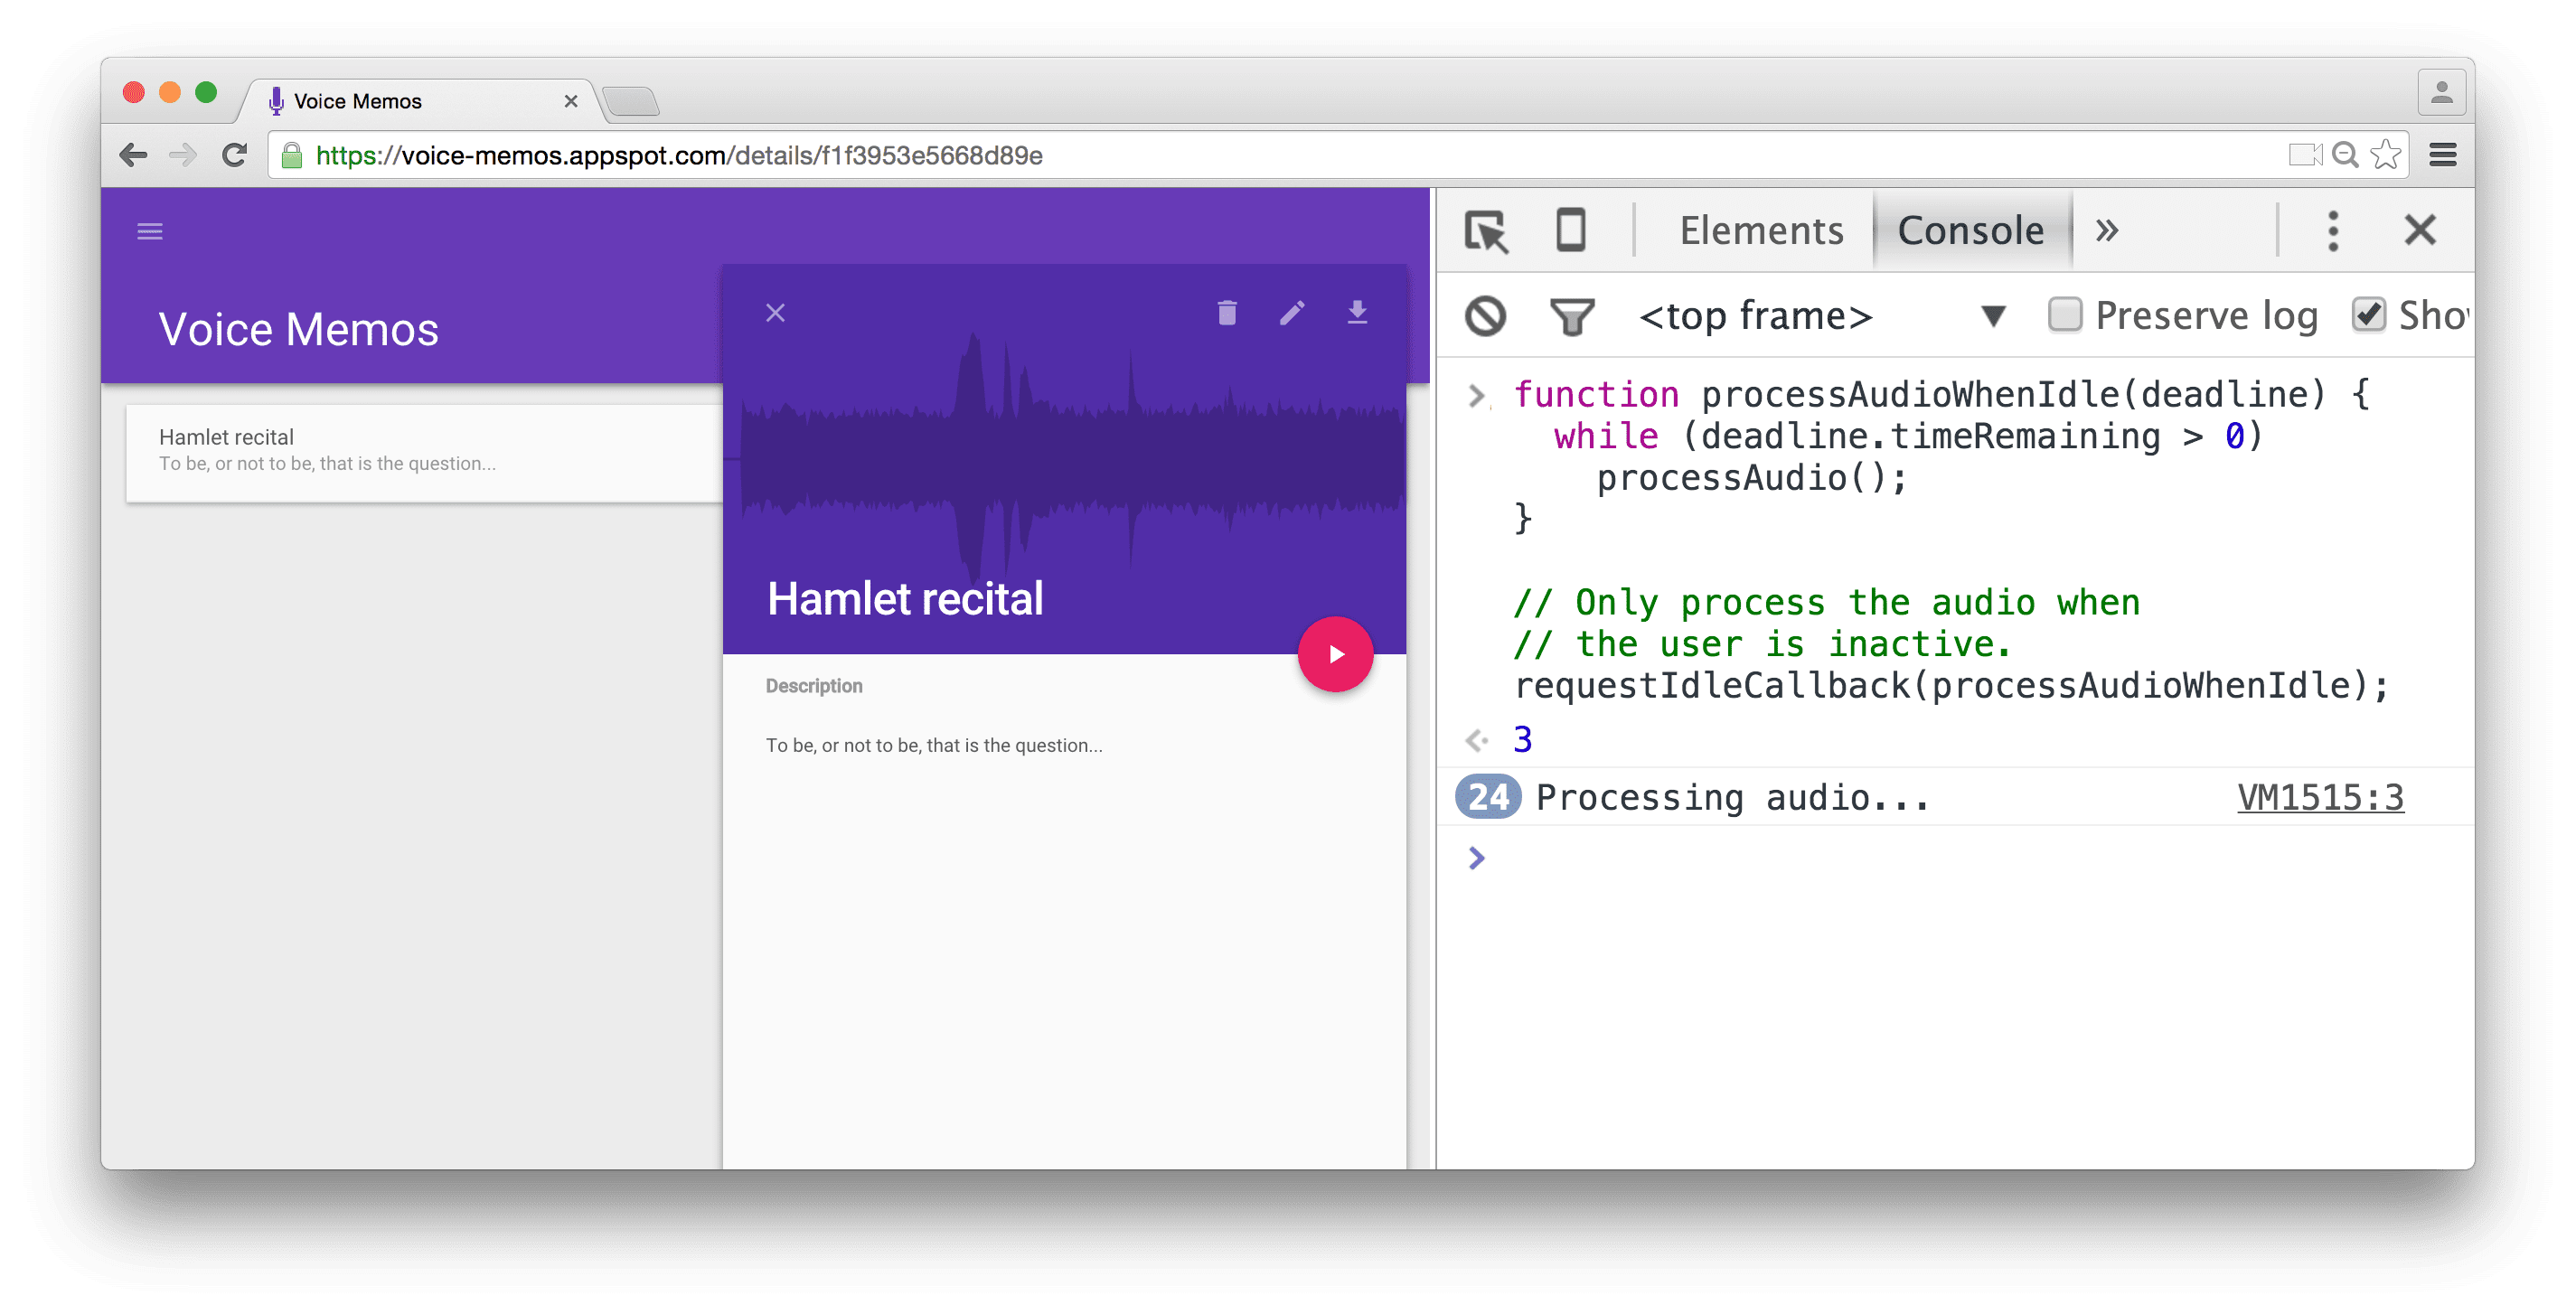Click the chevron expander at bottom of Console
2576x1314 pixels.
(x=1477, y=859)
